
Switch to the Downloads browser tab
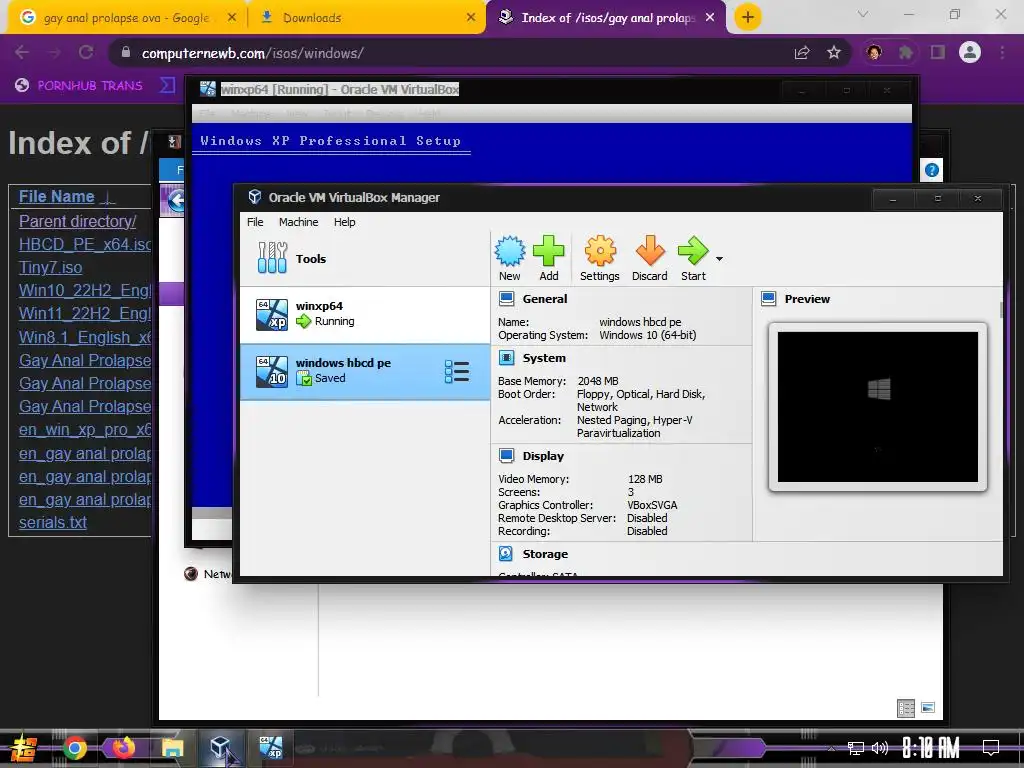point(367,18)
